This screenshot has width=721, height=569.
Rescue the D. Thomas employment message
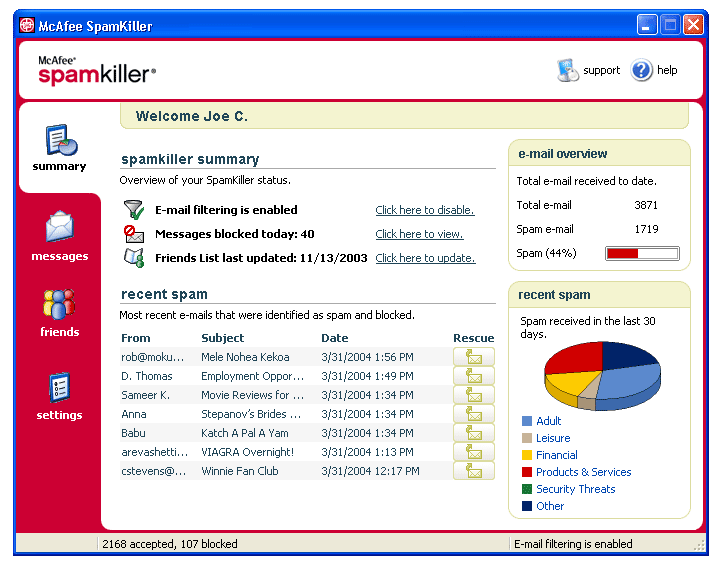[x=474, y=376]
